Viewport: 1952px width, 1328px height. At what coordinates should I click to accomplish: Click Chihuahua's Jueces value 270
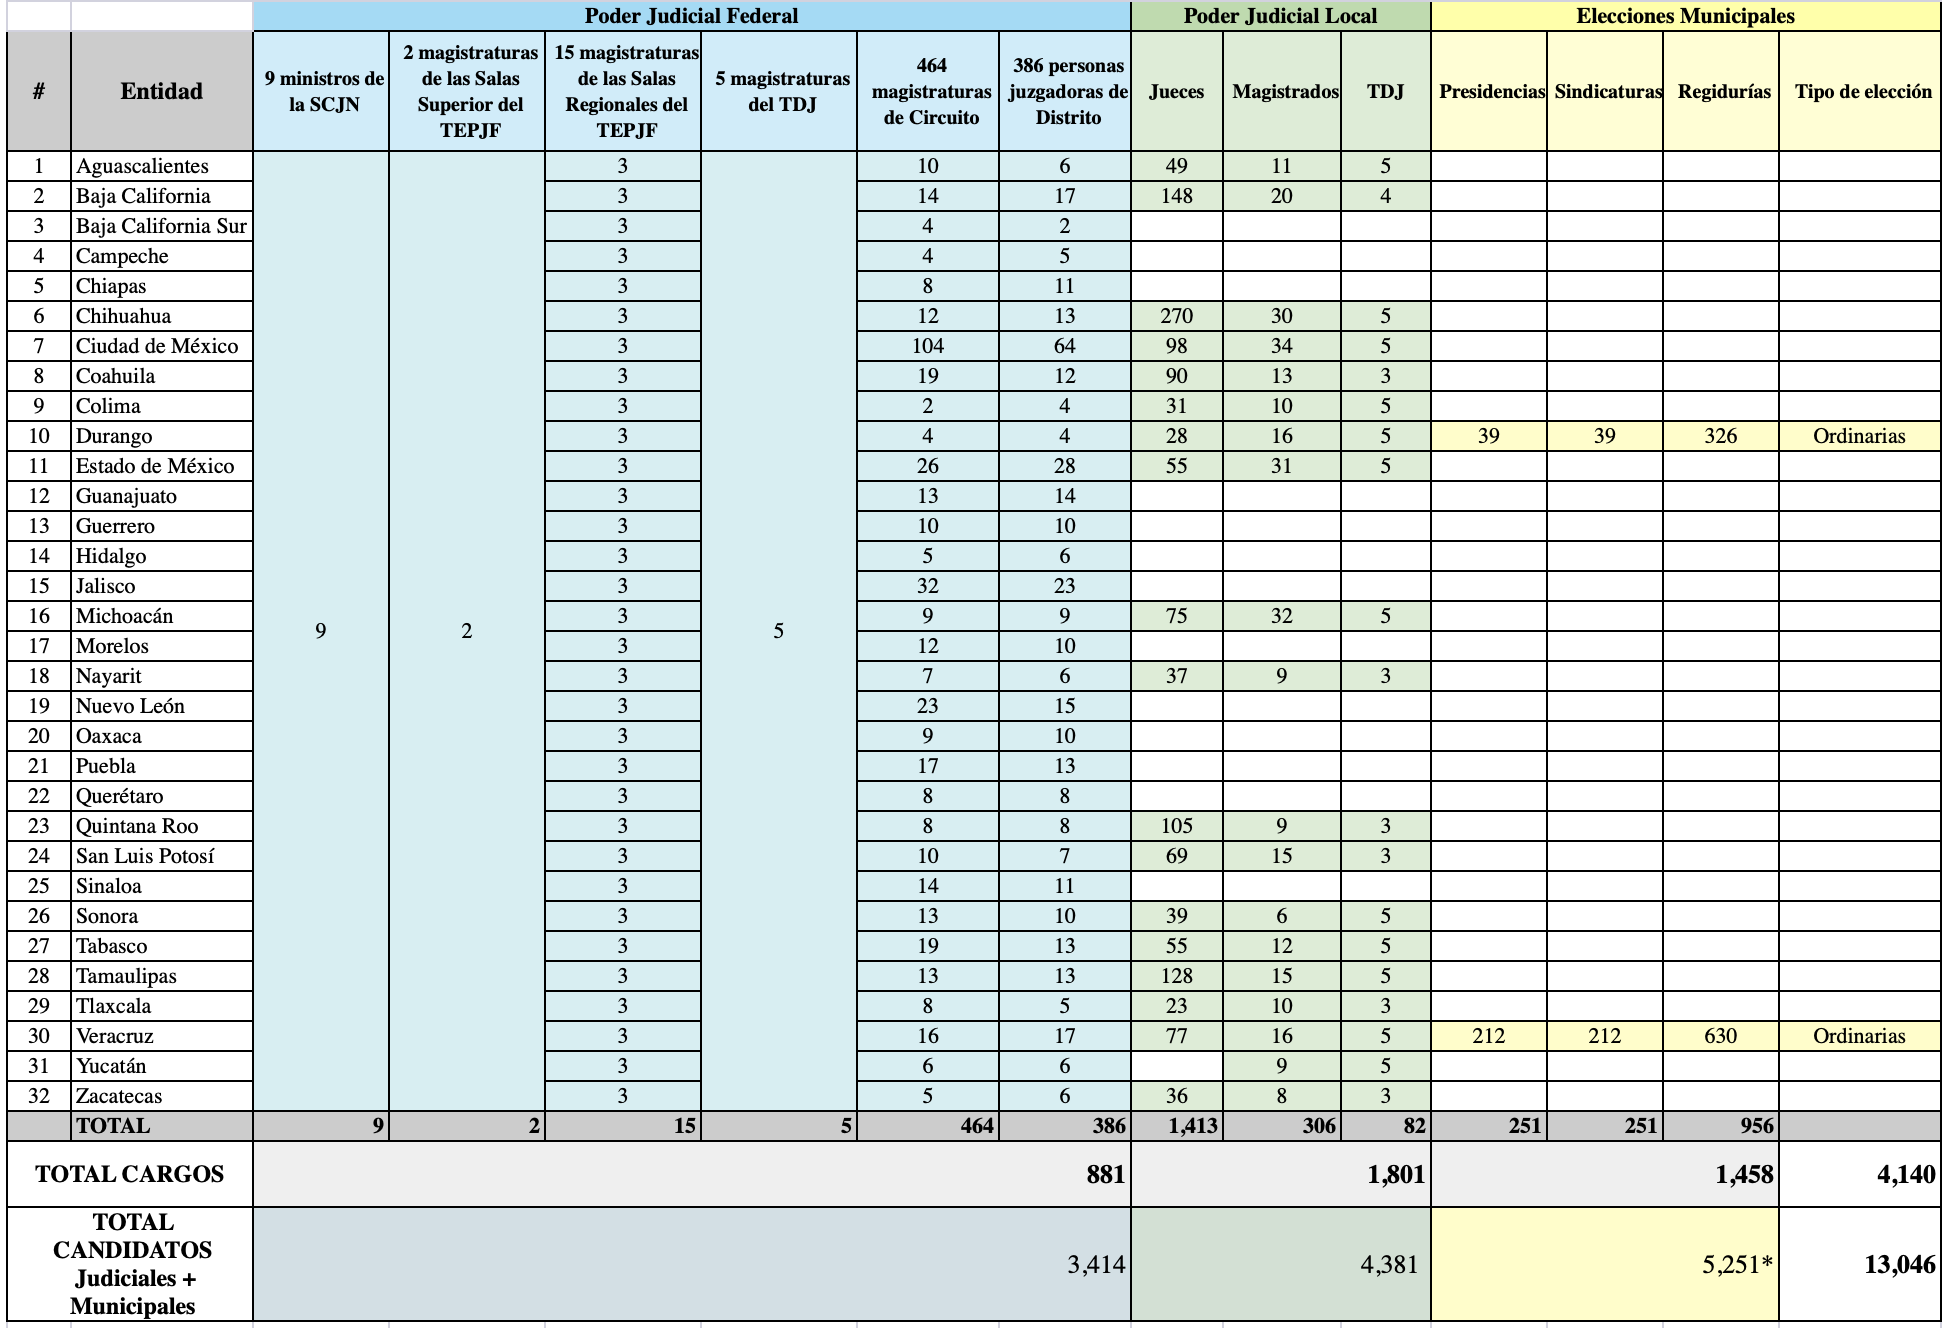click(1176, 316)
